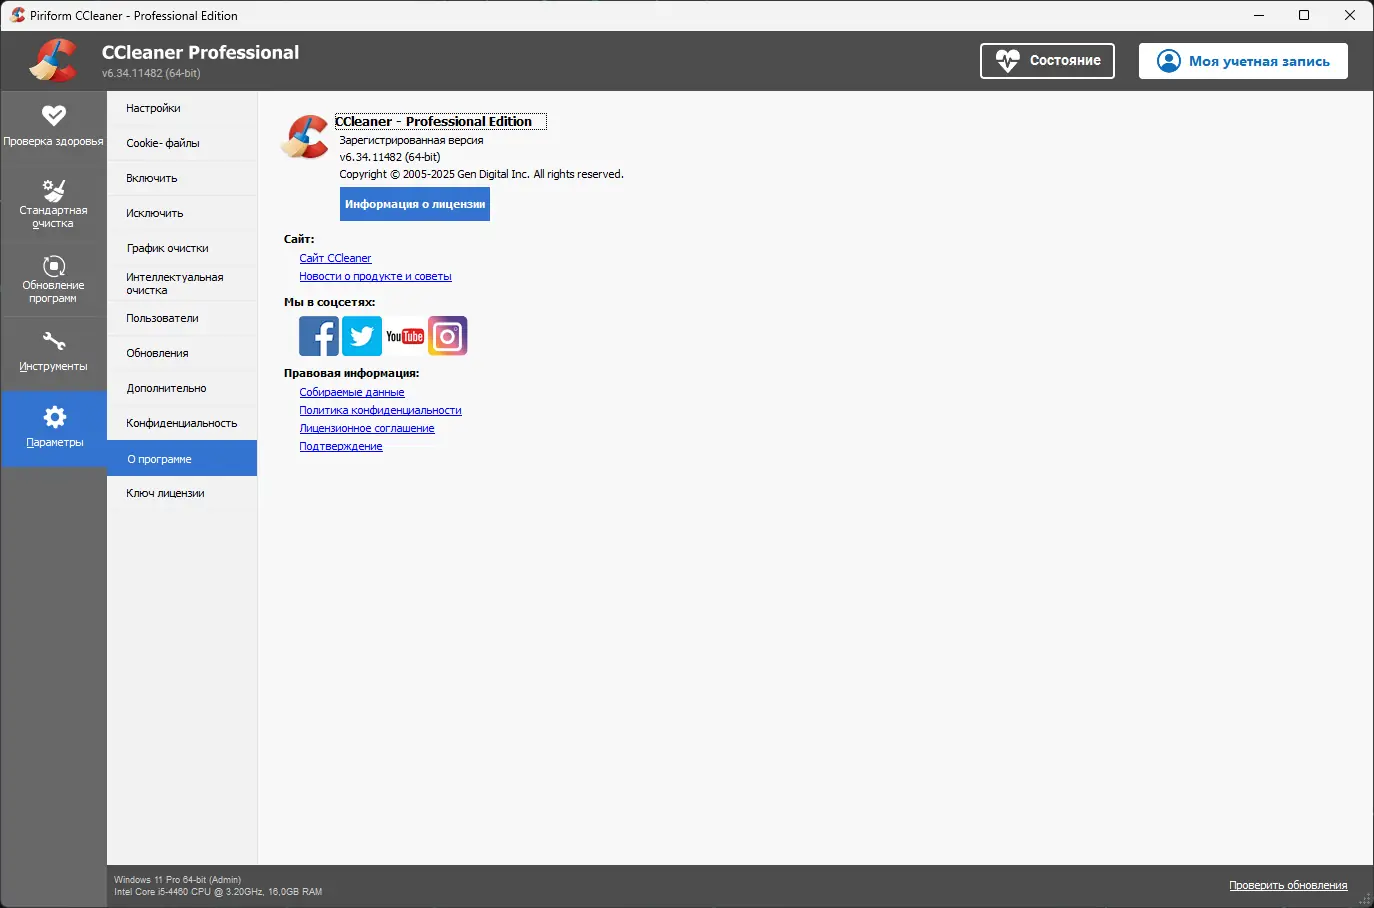
Task: Click the CCleaner logo in About panel
Action: click(x=306, y=137)
